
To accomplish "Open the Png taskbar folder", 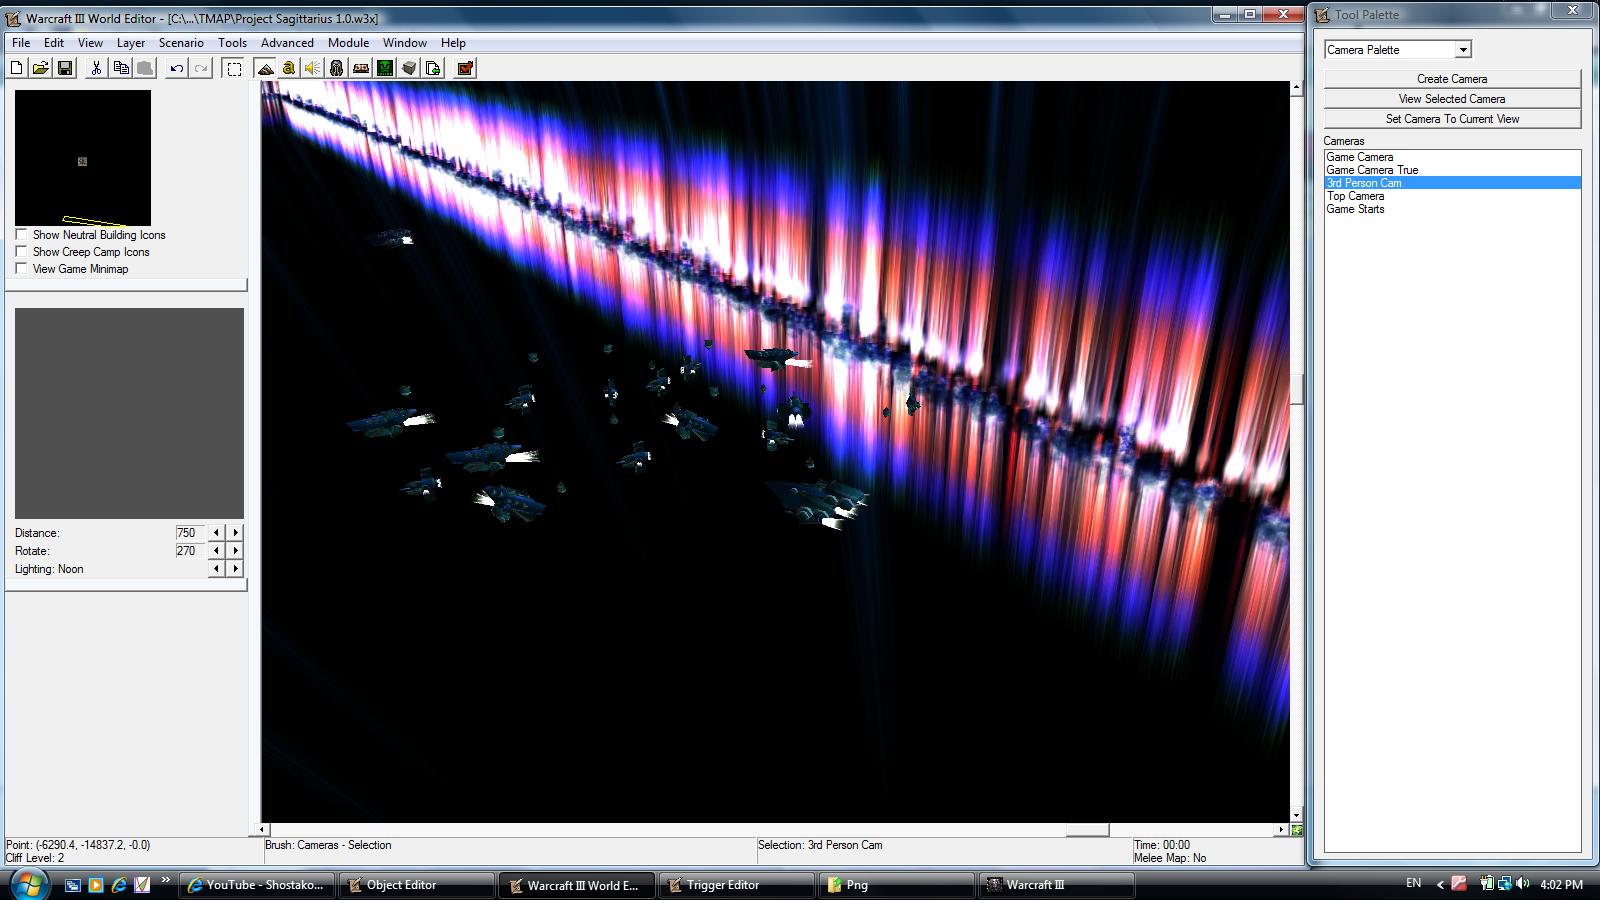I will tap(897, 885).
